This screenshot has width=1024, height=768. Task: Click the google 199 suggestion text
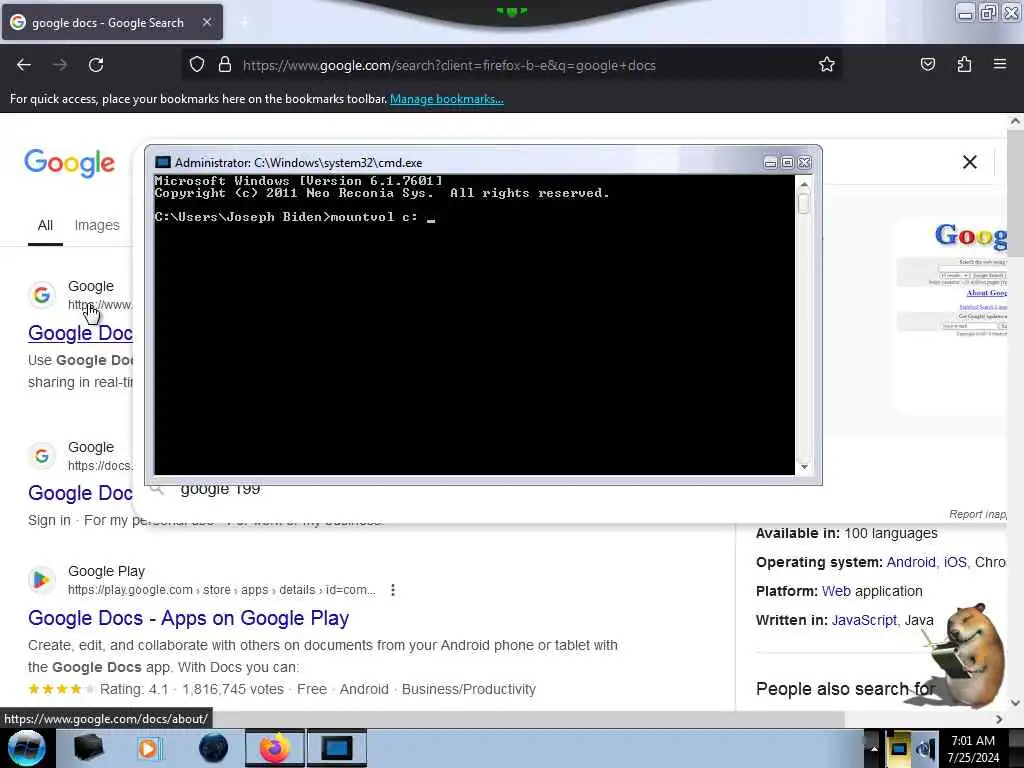220,489
